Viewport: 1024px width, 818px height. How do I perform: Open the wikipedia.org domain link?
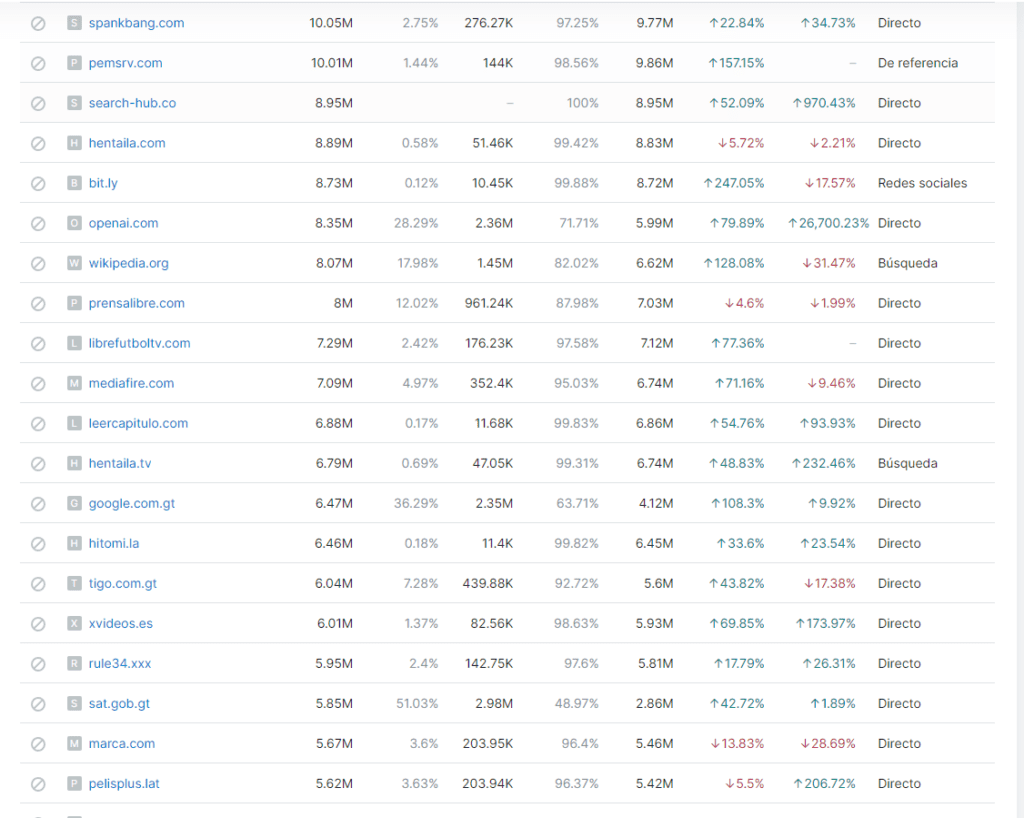(x=129, y=263)
